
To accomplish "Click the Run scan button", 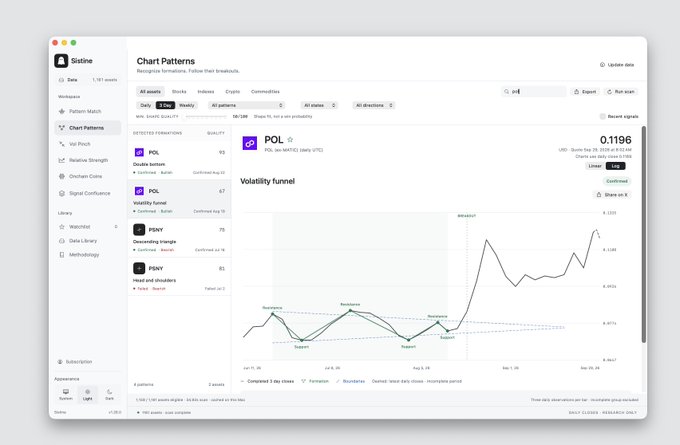I will [621, 92].
